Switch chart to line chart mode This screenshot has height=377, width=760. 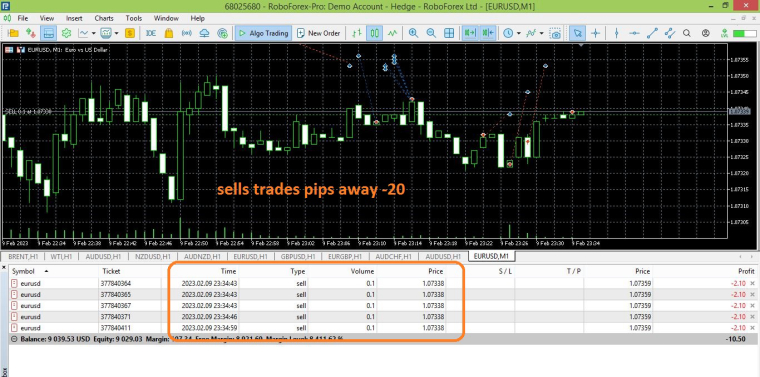click(392, 33)
